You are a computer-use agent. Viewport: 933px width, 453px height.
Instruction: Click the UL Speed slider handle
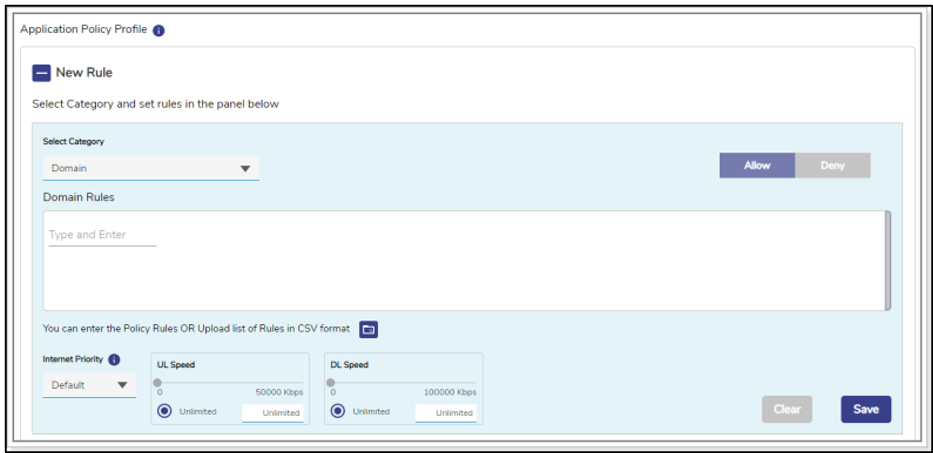158,382
